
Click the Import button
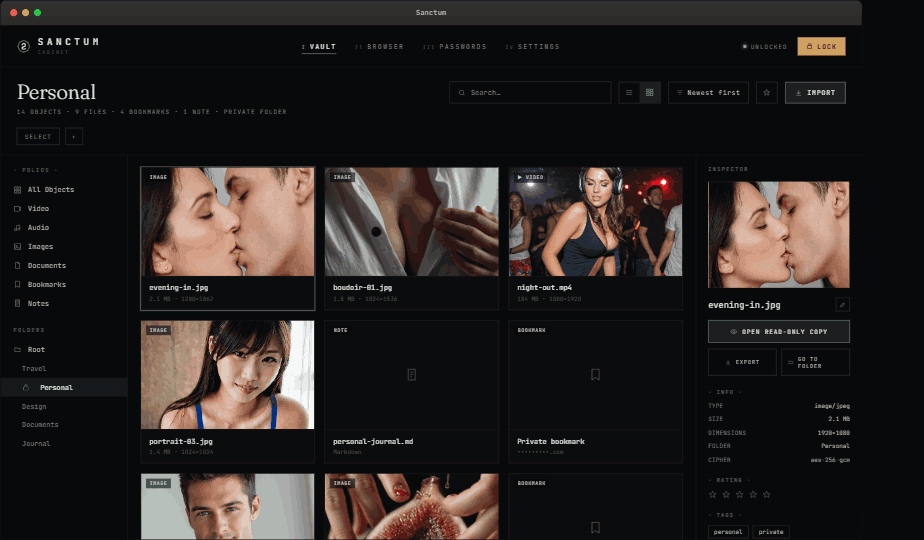tap(816, 93)
